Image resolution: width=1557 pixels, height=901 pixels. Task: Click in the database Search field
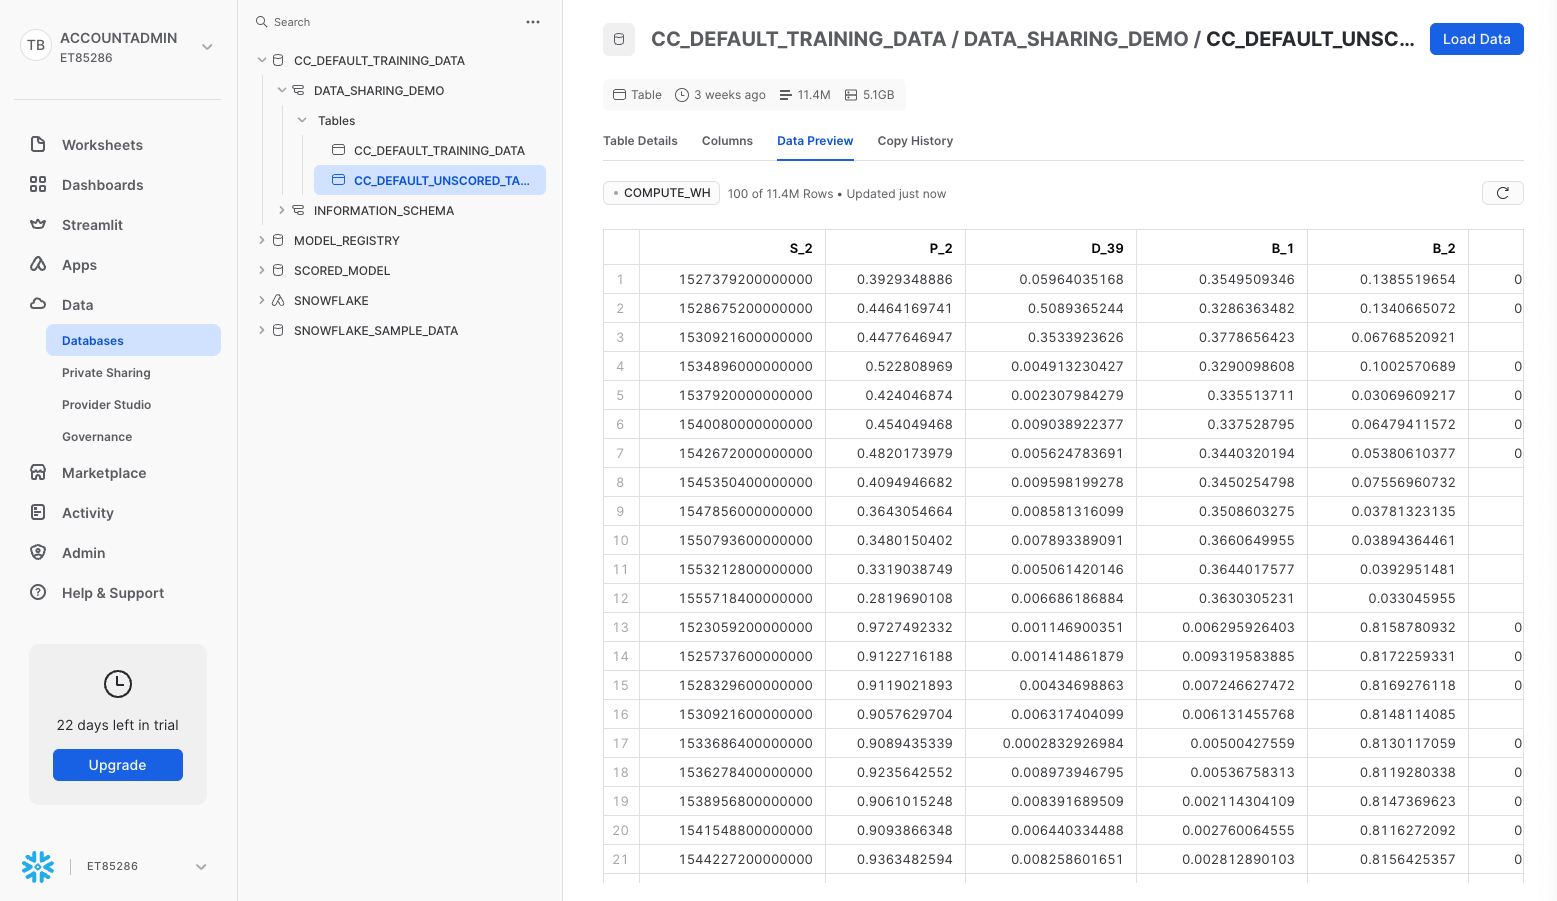click(390, 22)
